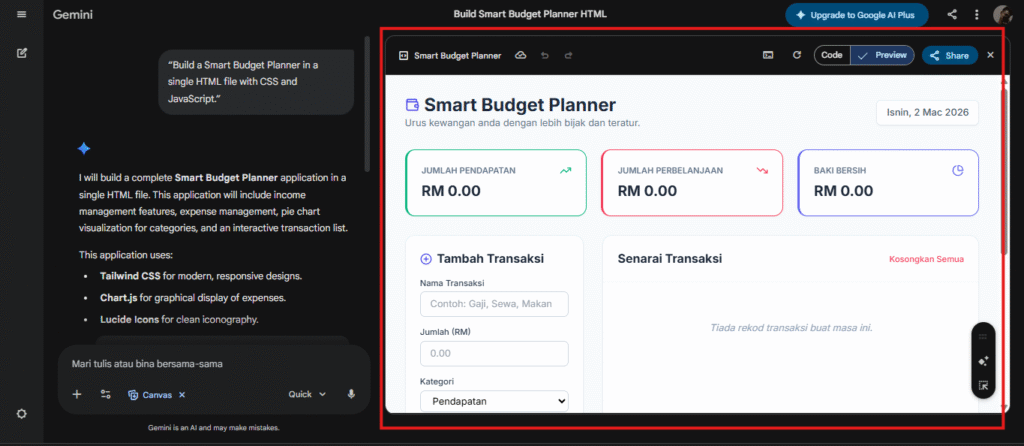The image size is (1024, 446).
Task: Start a new chat with the compose icon
Action: tap(22, 52)
